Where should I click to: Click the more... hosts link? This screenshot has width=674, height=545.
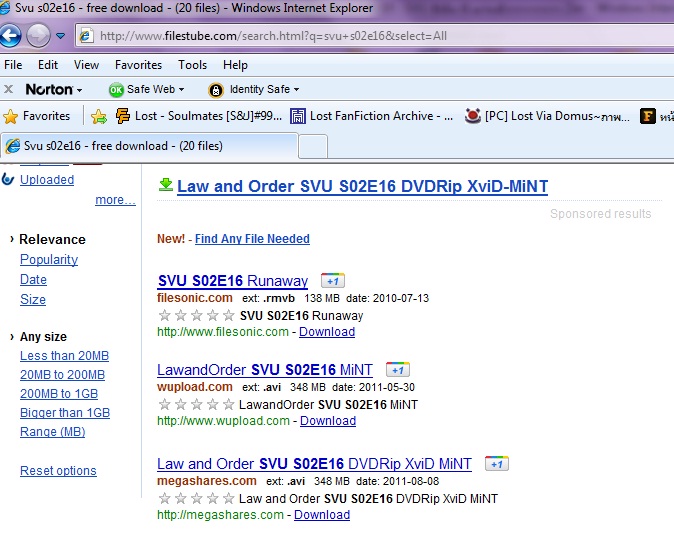[115, 200]
